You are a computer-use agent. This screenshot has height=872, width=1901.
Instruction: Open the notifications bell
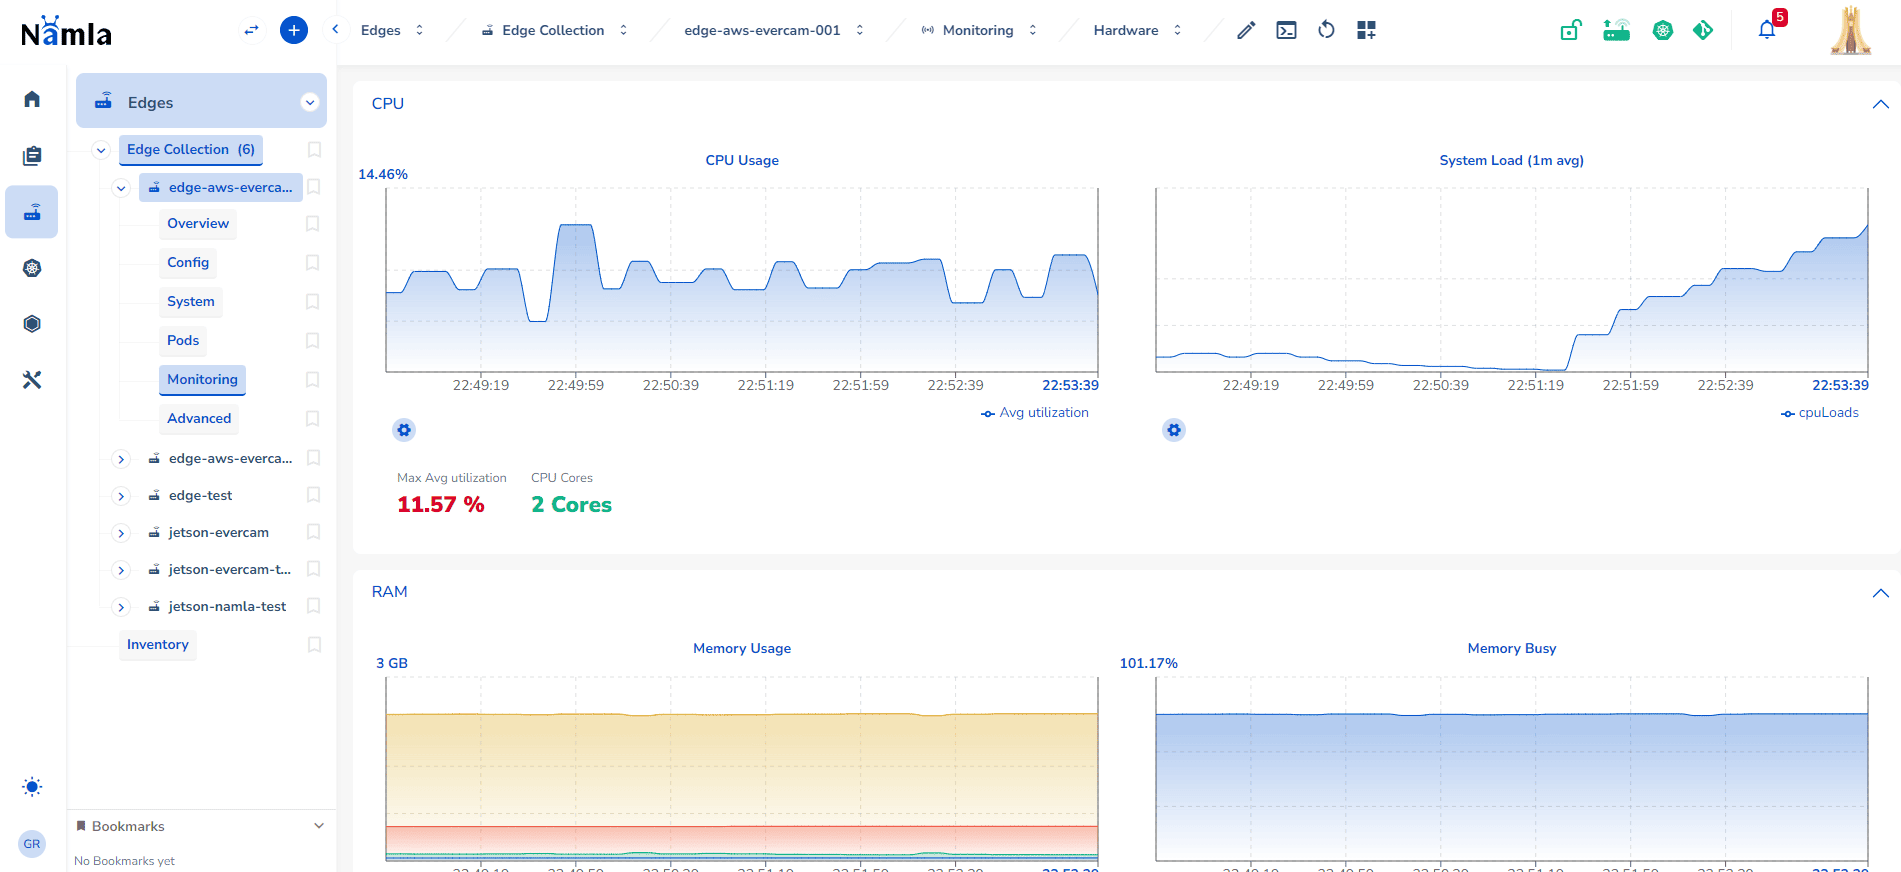point(1767,30)
